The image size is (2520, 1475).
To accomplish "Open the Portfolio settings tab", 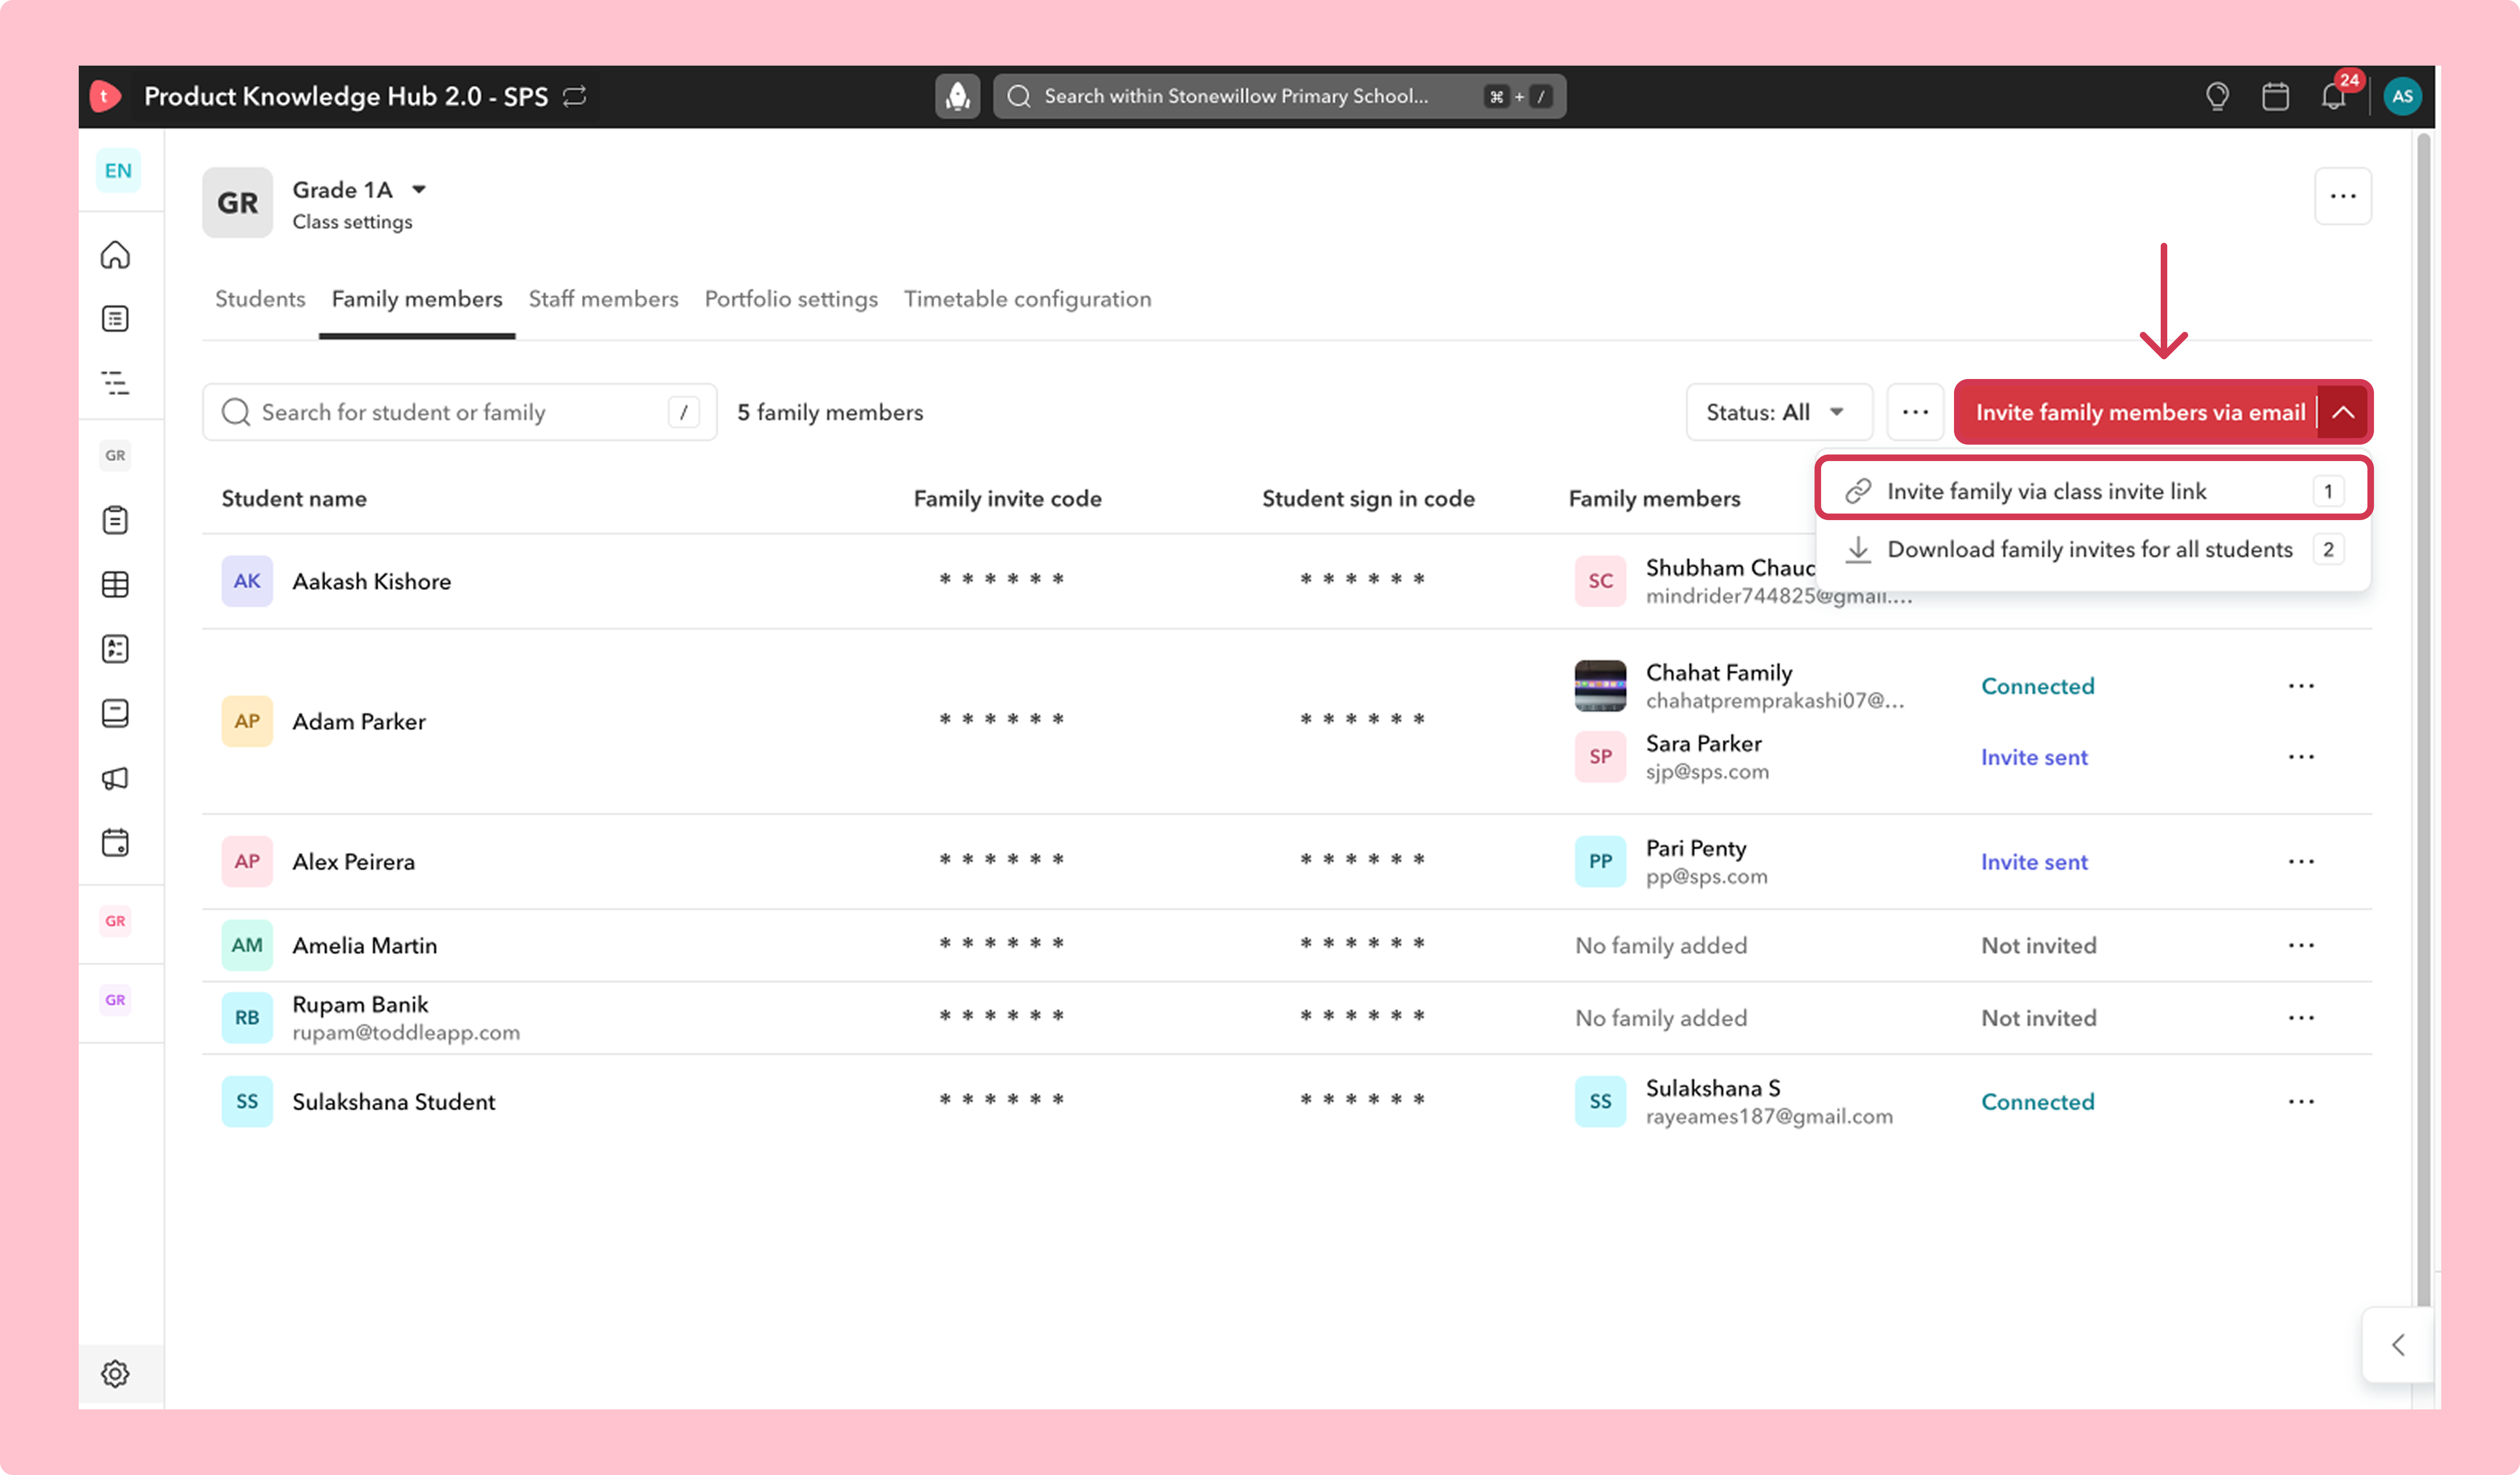I will (791, 299).
